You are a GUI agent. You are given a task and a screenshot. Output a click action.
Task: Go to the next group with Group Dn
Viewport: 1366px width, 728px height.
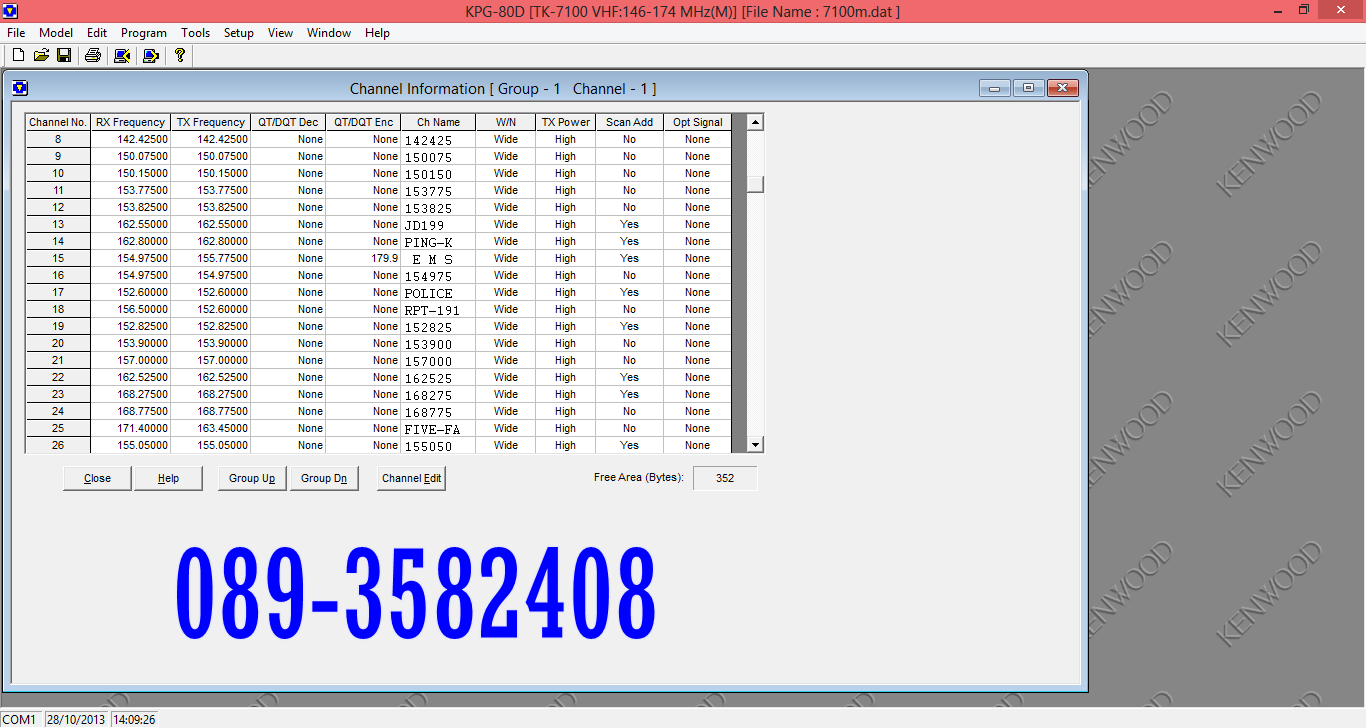tap(324, 478)
